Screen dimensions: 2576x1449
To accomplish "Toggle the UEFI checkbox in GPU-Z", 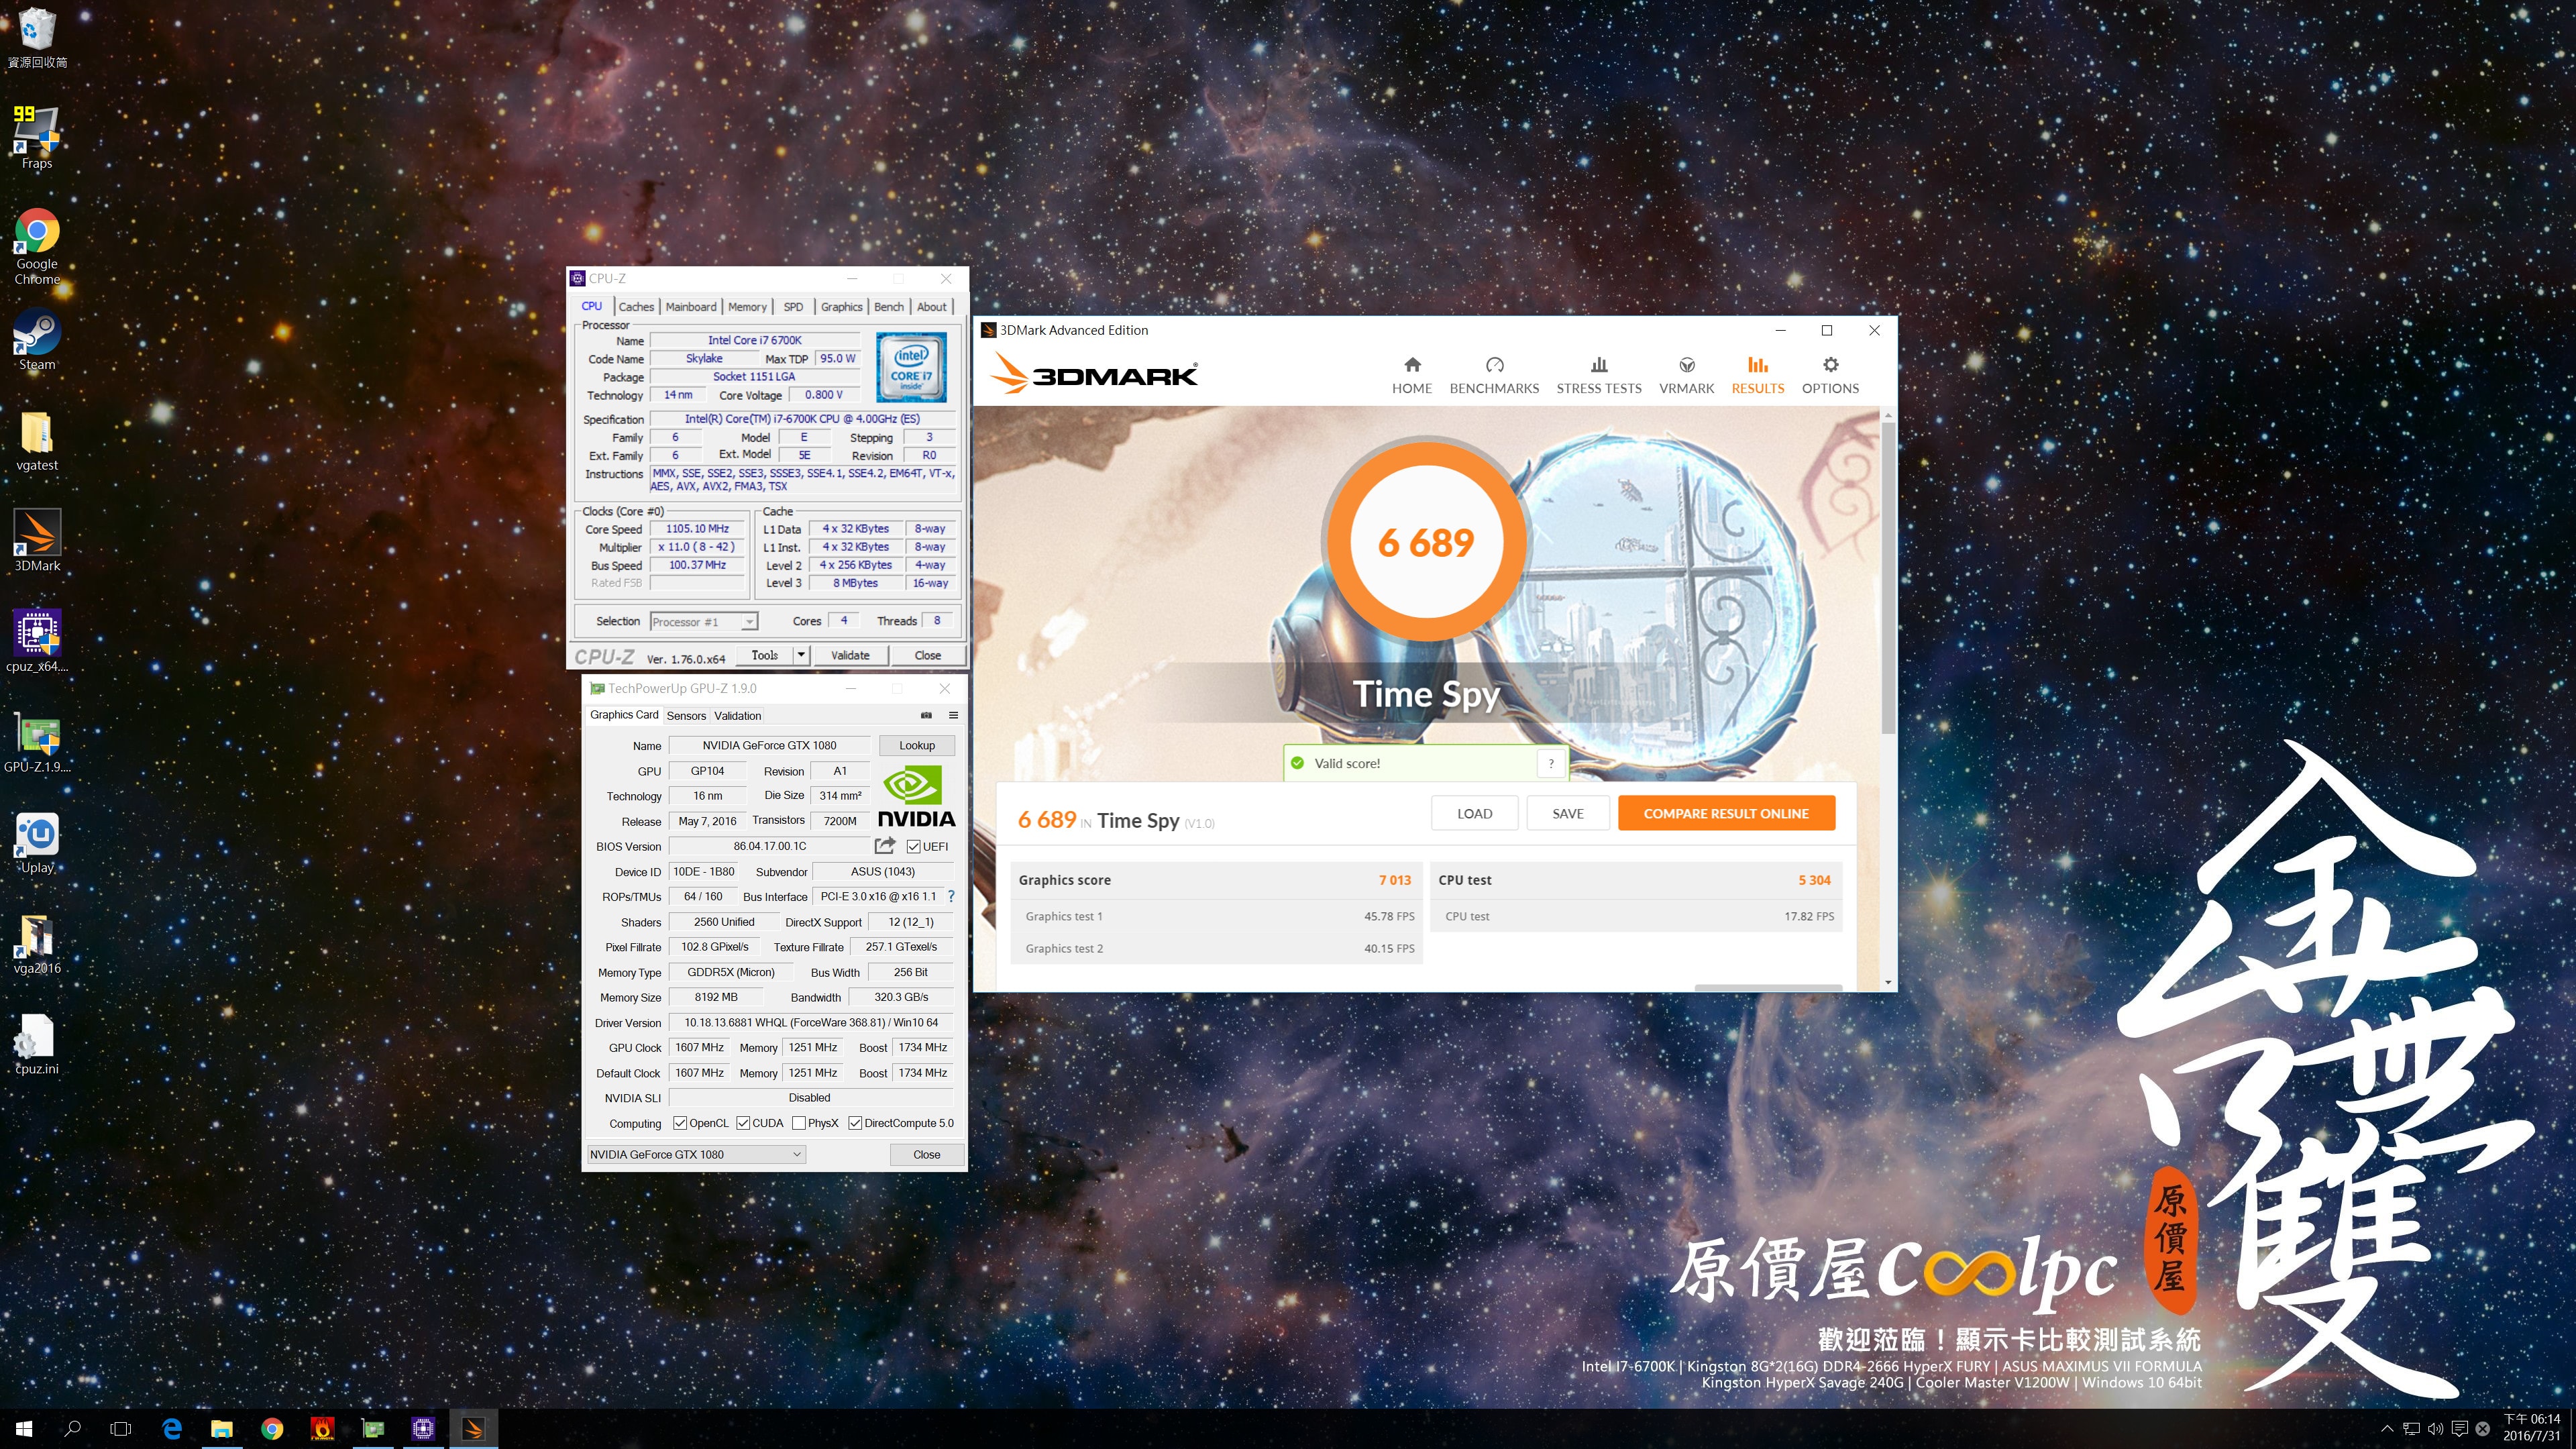I will (913, 846).
